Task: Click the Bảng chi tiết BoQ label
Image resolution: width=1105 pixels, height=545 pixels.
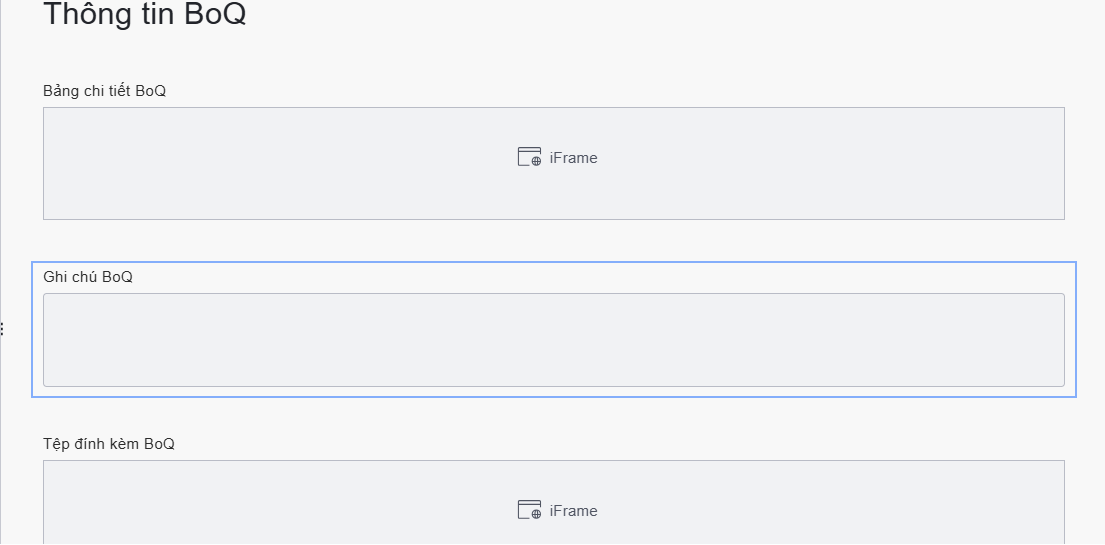Action: [104, 91]
